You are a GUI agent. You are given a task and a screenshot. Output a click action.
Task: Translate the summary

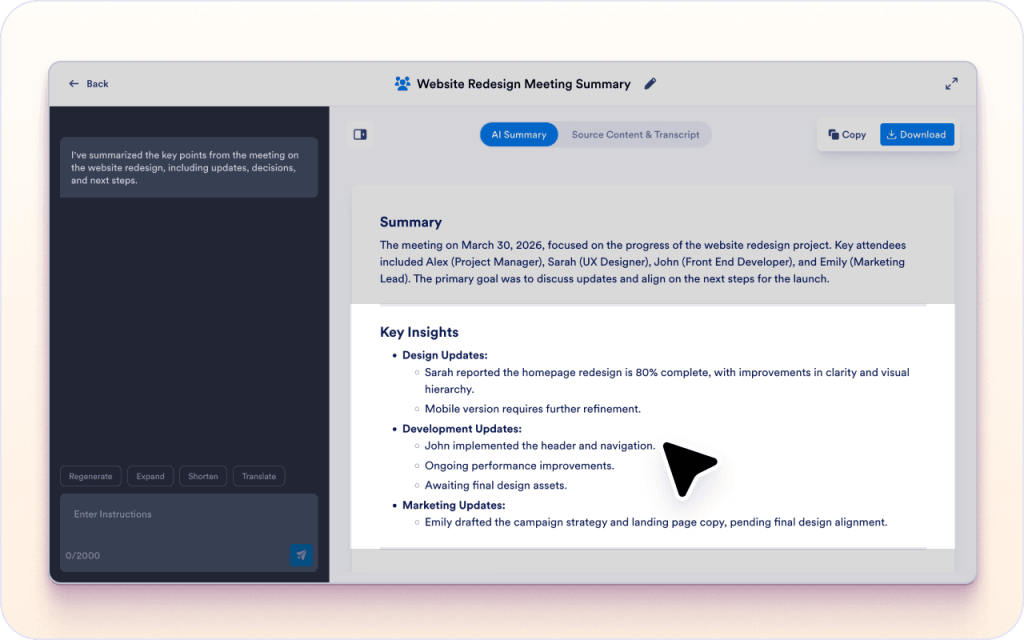258,476
